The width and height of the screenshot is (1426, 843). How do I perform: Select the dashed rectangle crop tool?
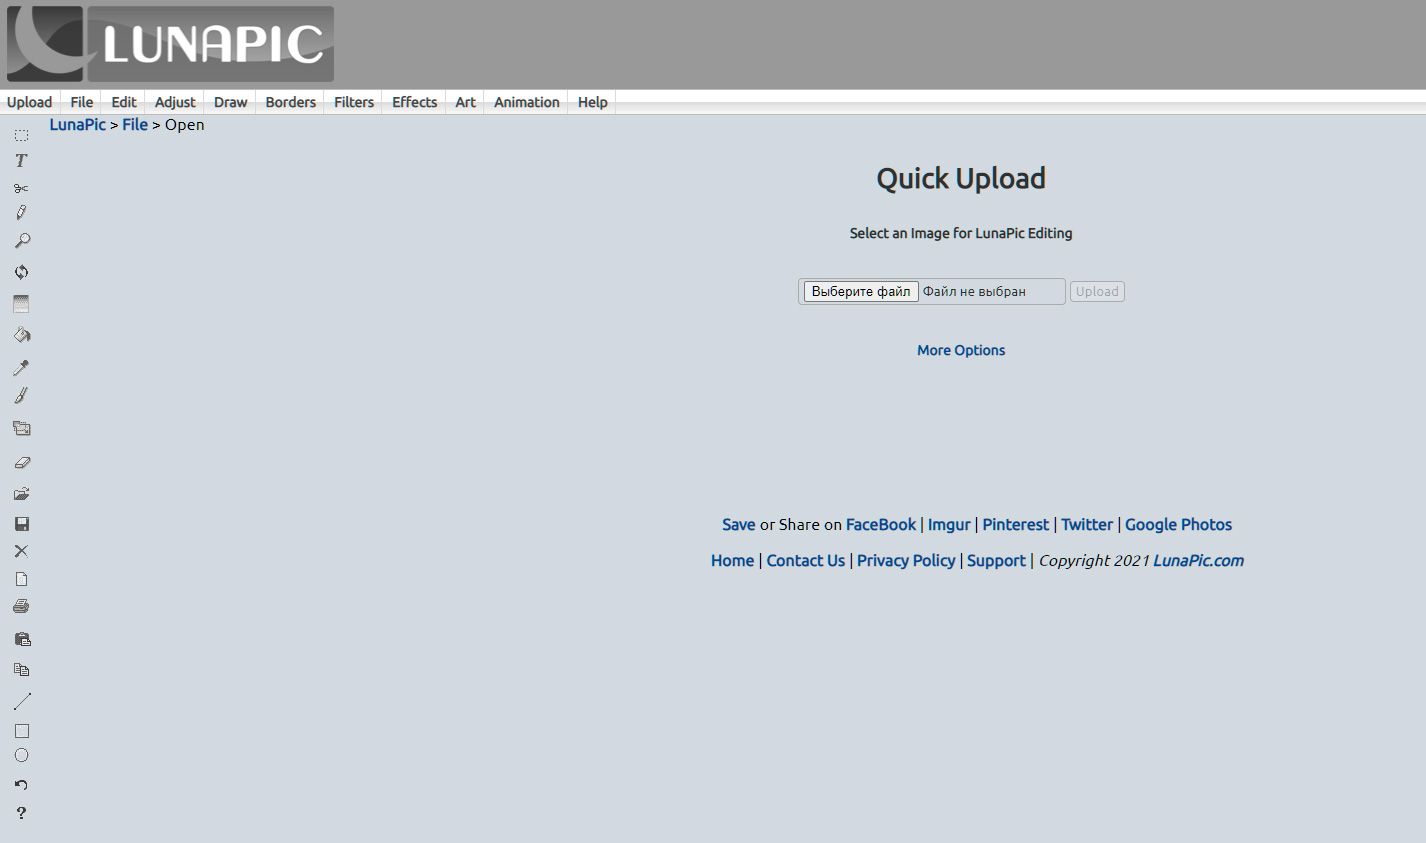pos(21,135)
